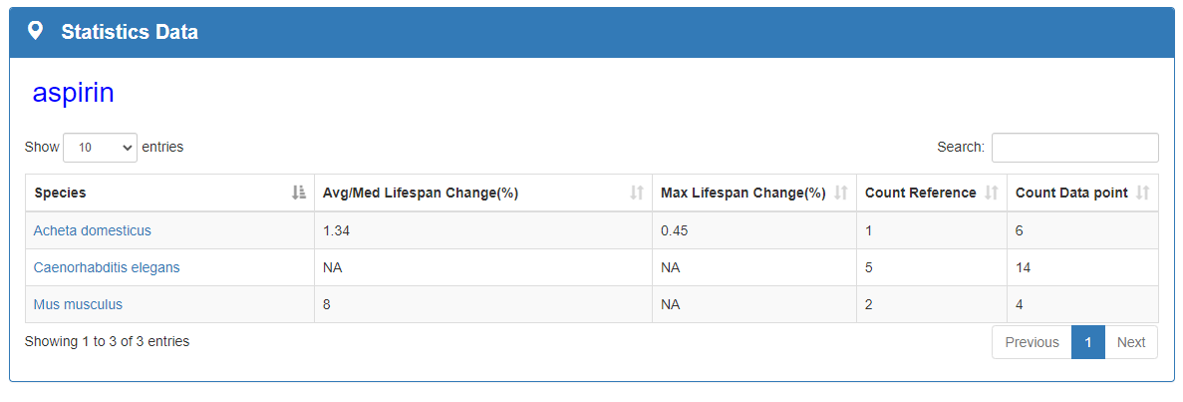Click the Count Reference sort icon
Screen dimensions: 1183x402
[x=992, y=193]
